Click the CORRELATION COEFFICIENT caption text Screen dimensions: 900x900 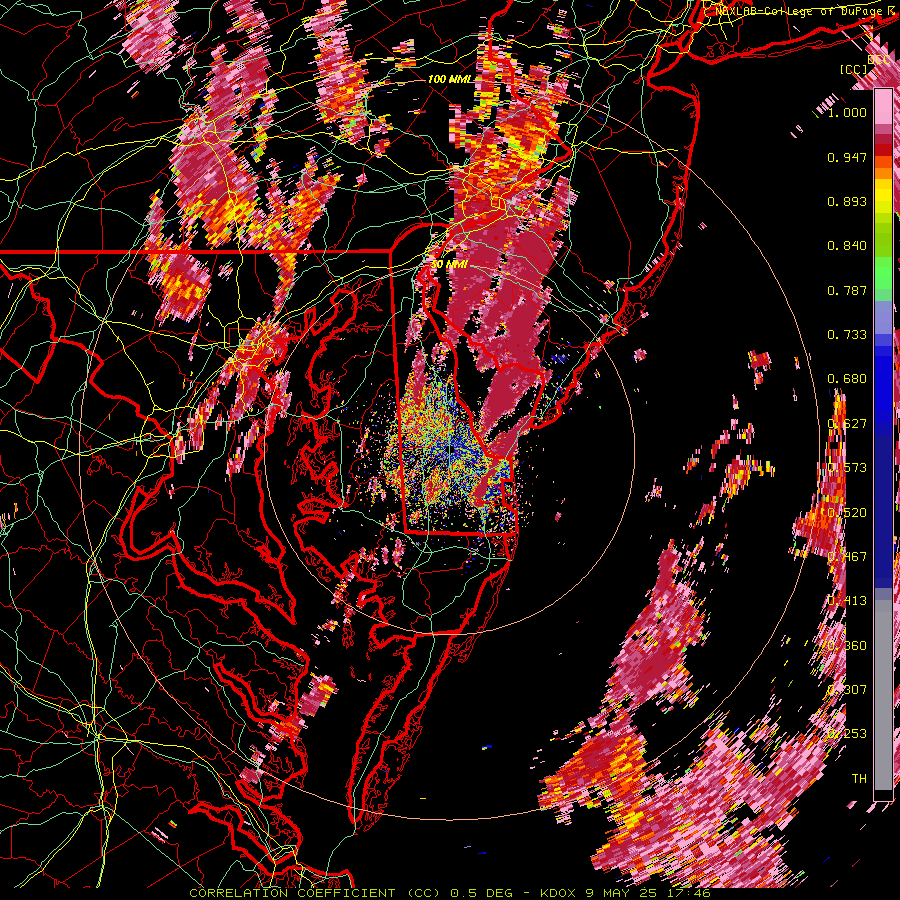(x=292, y=893)
